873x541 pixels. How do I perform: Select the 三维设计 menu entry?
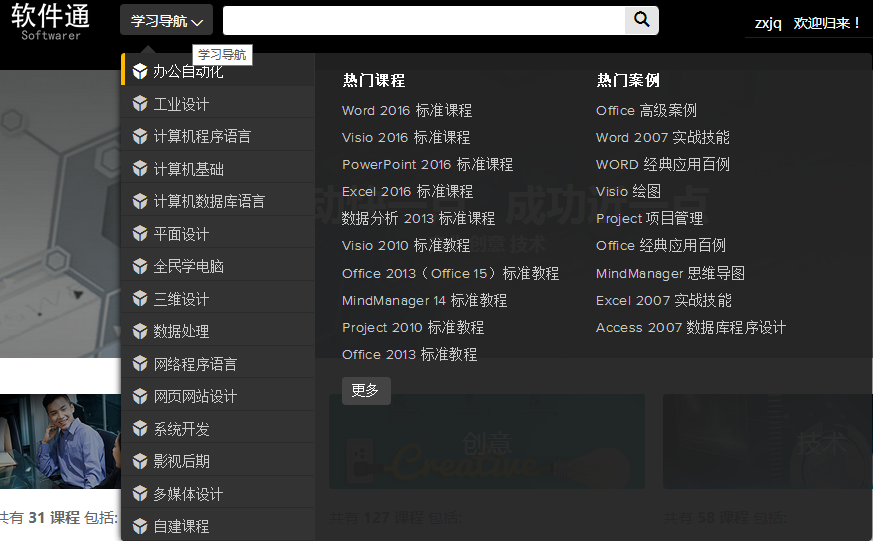click(218, 299)
